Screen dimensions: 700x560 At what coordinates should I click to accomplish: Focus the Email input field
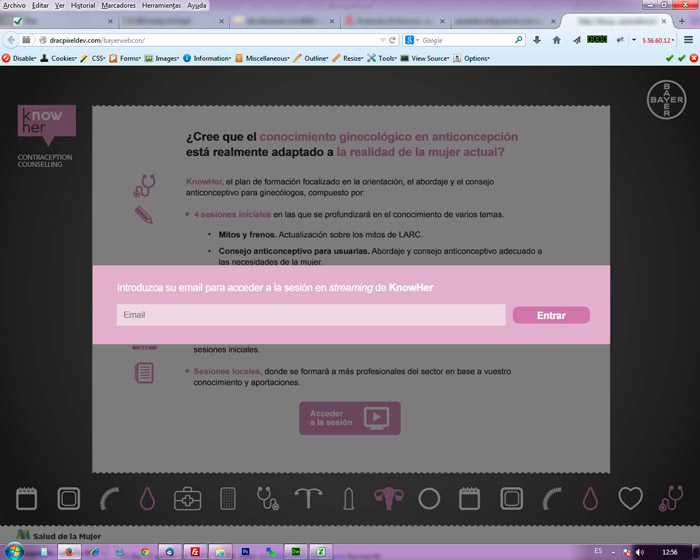[311, 315]
